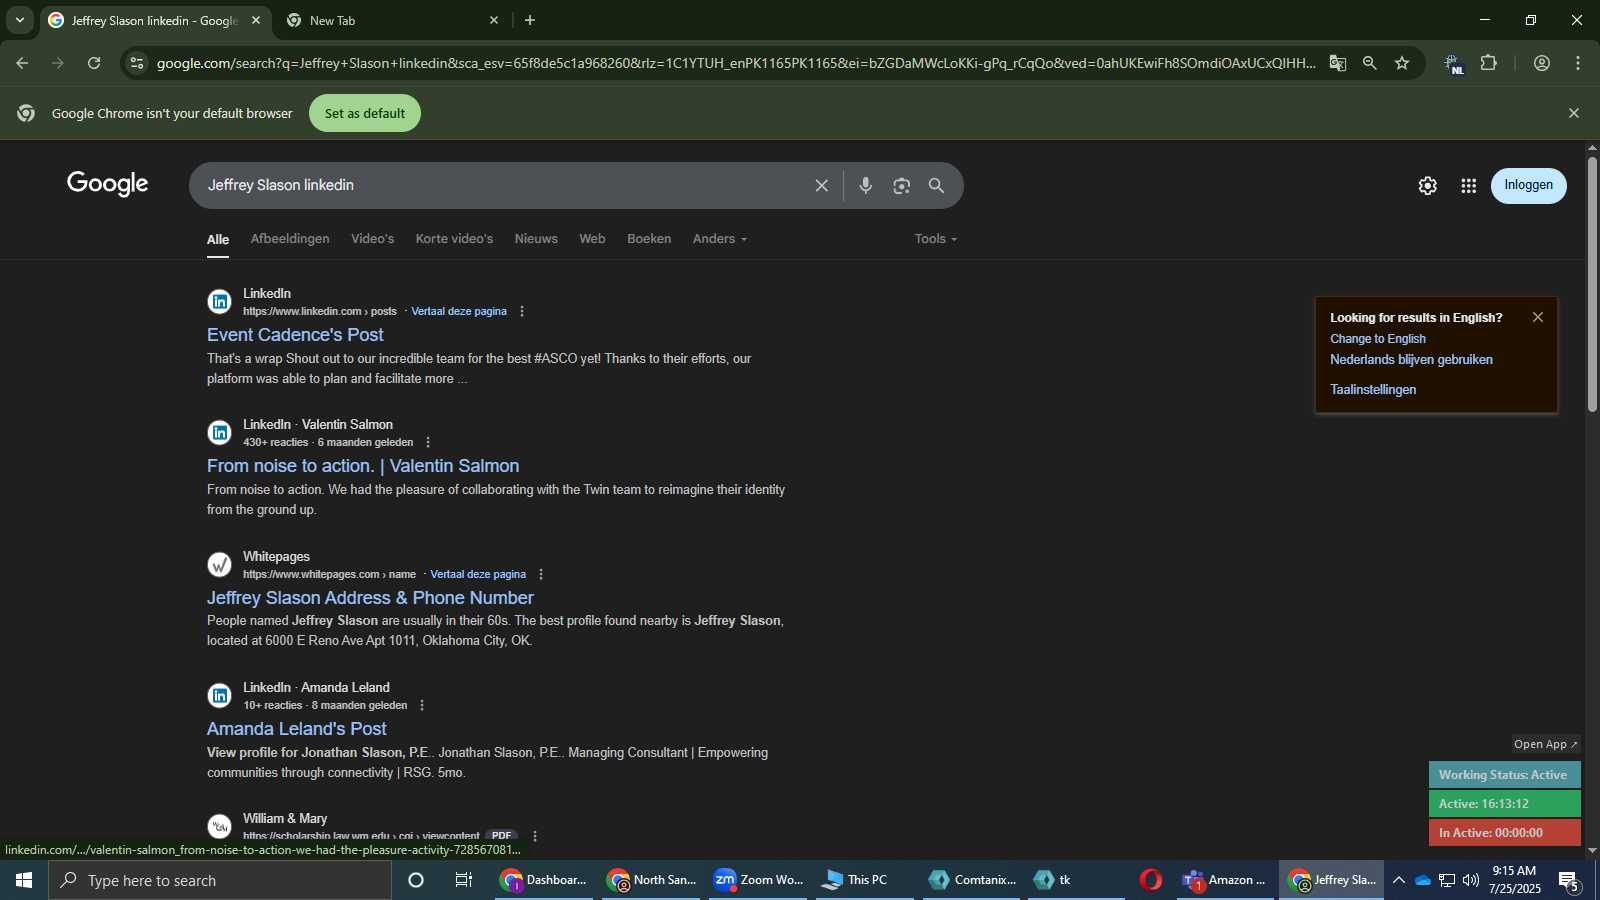
Task: Open Windows Start menu
Action: (x=24, y=880)
